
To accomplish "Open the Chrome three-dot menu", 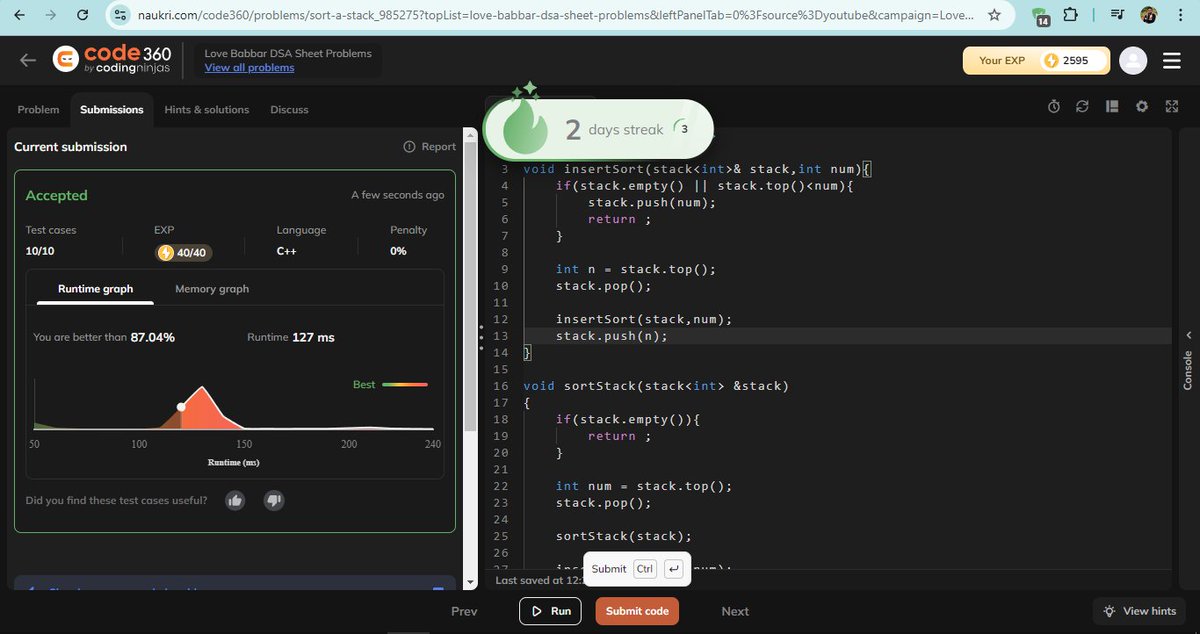I will pyautogui.click(x=1181, y=15).
